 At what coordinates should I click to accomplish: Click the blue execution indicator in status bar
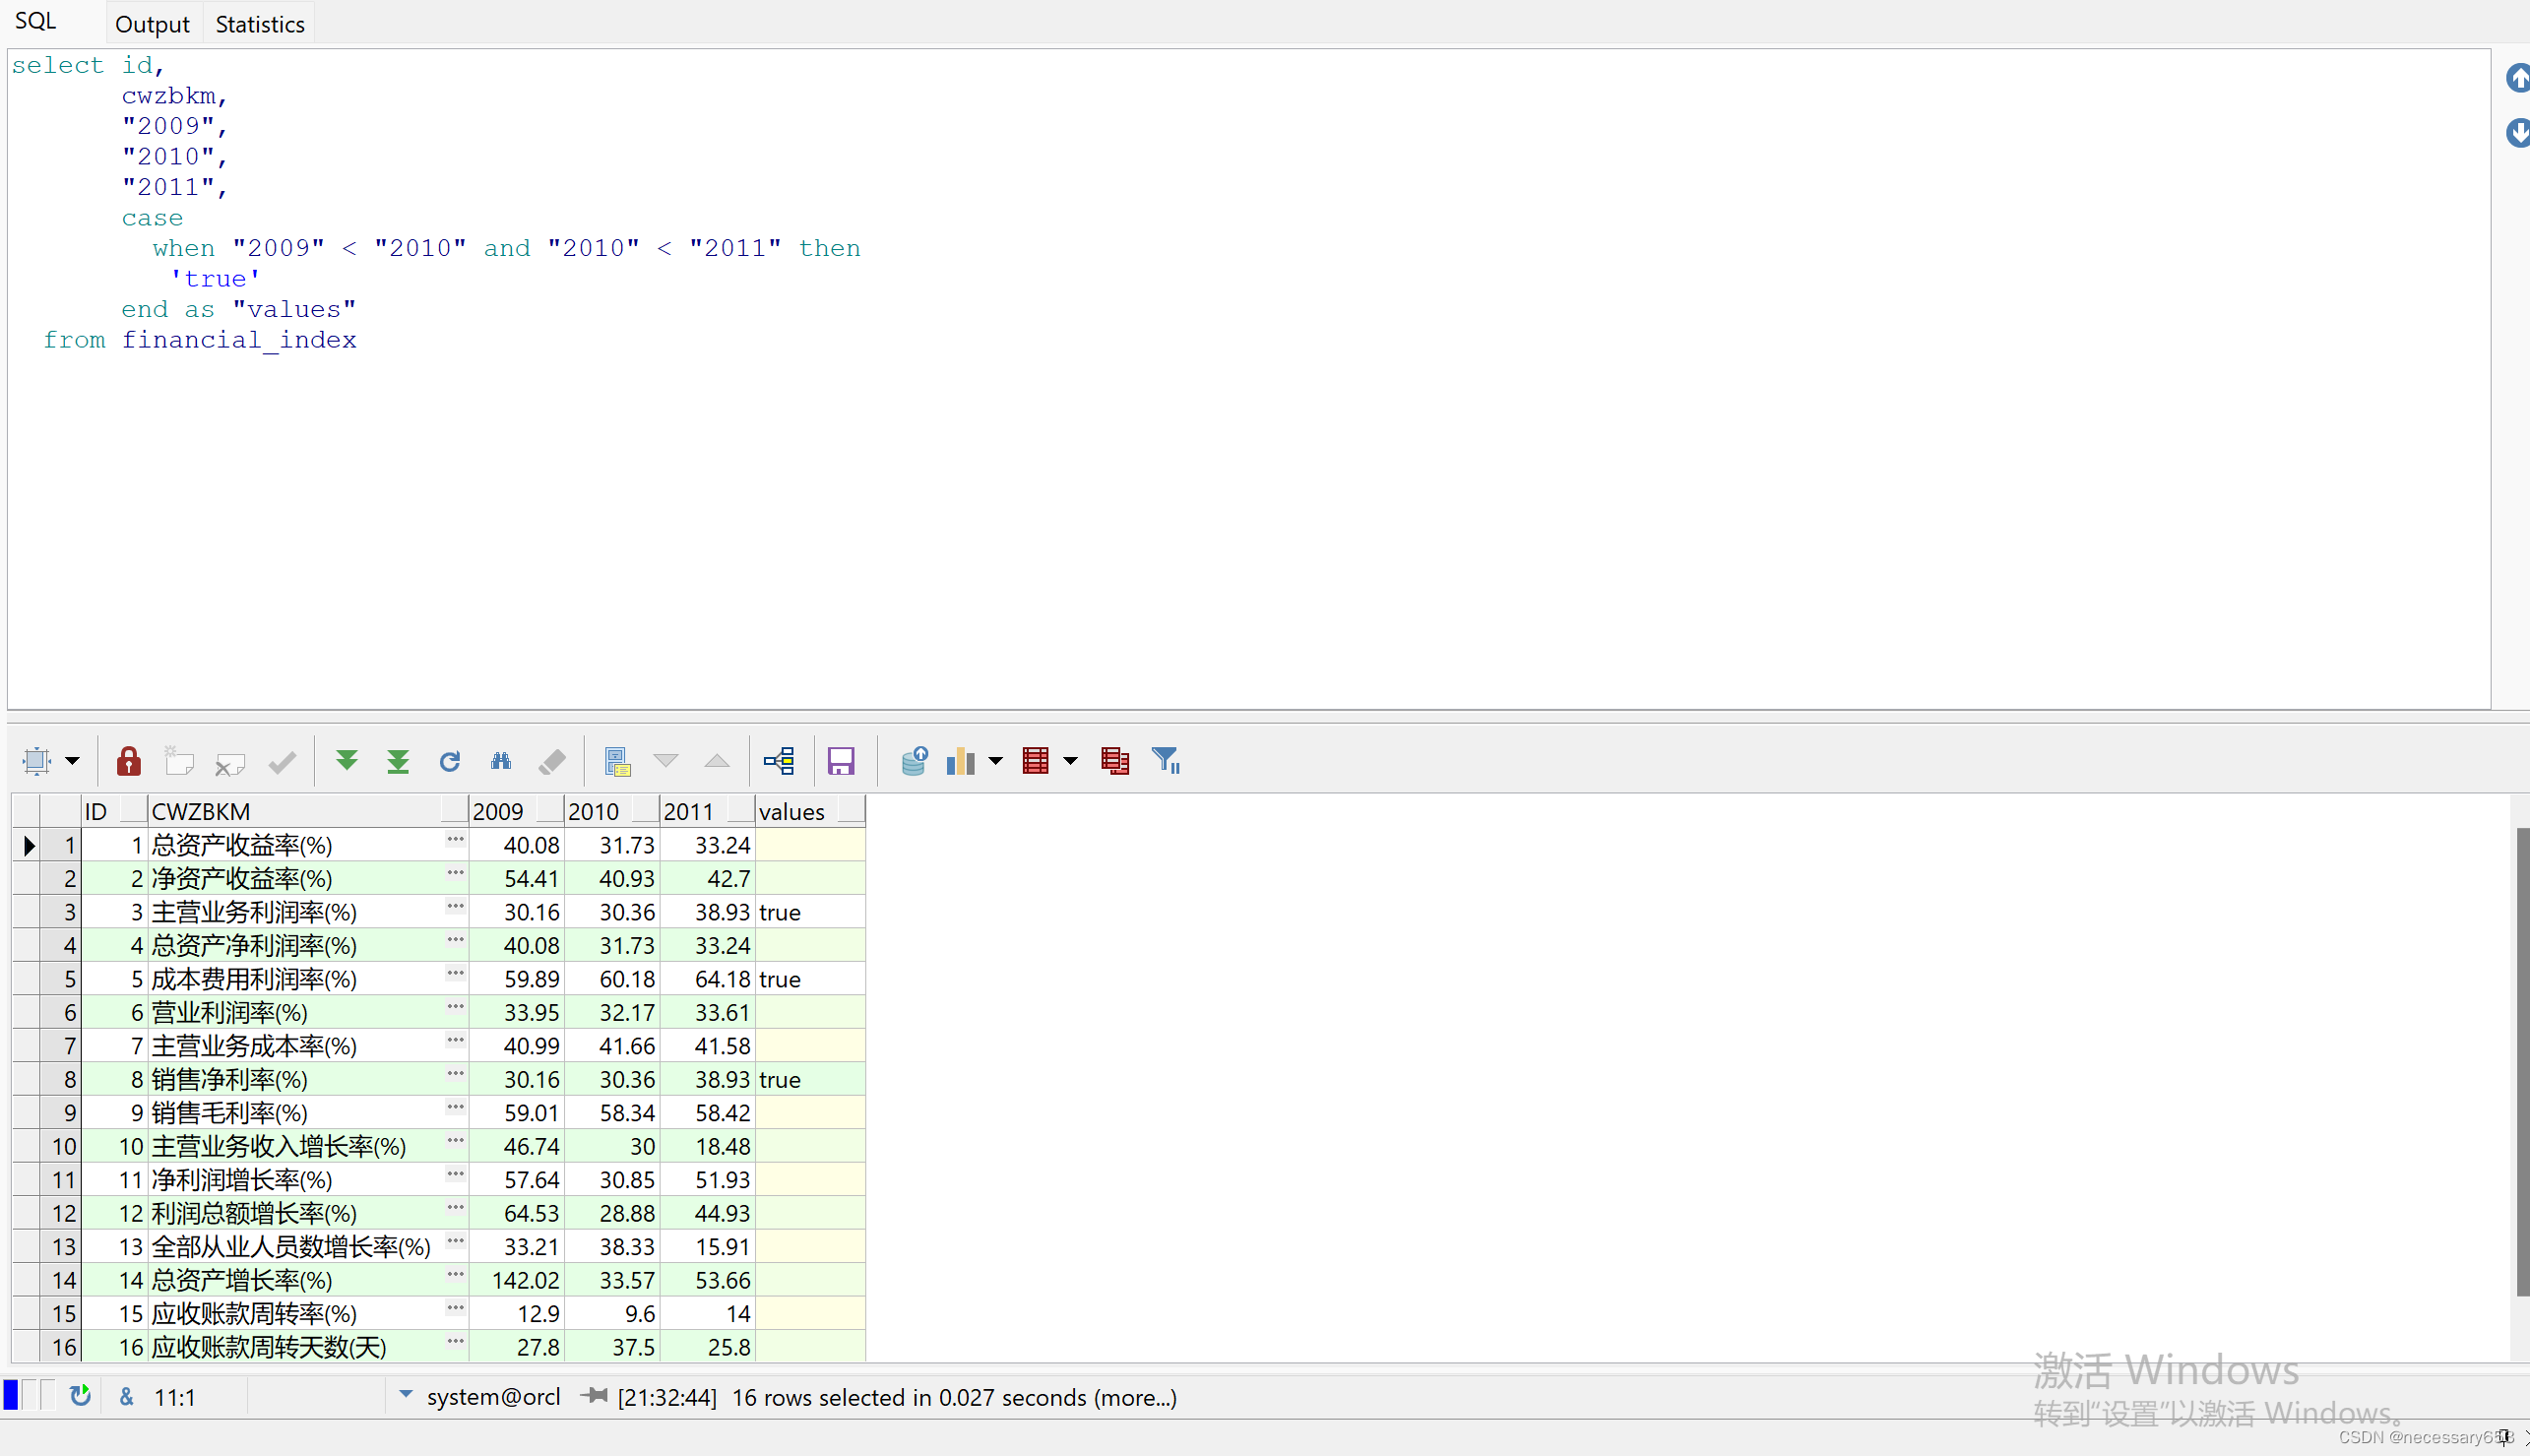coord(11,1394)
